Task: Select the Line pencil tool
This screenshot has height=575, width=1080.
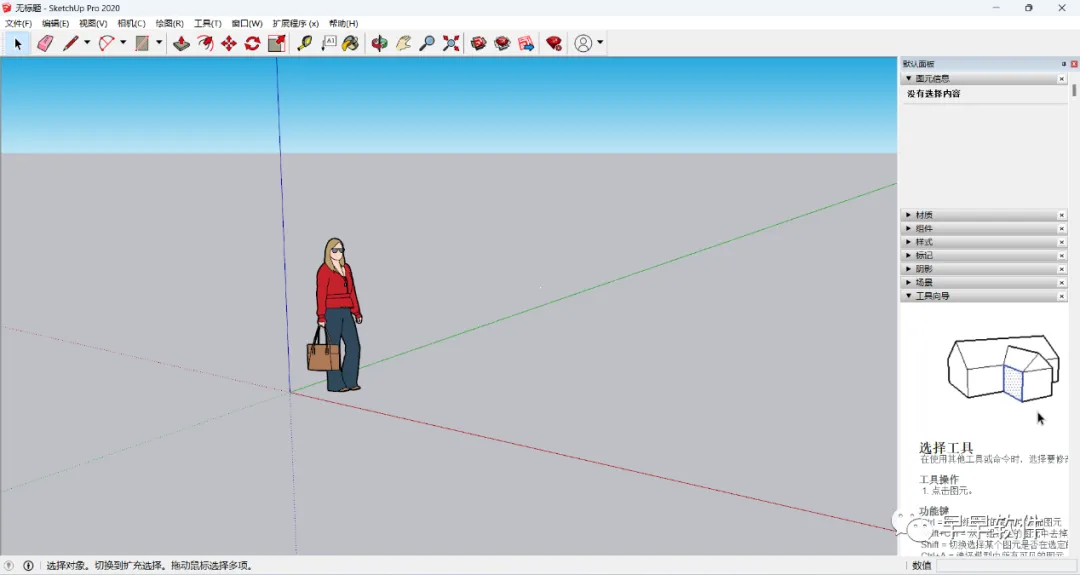Action: (70, 43)
